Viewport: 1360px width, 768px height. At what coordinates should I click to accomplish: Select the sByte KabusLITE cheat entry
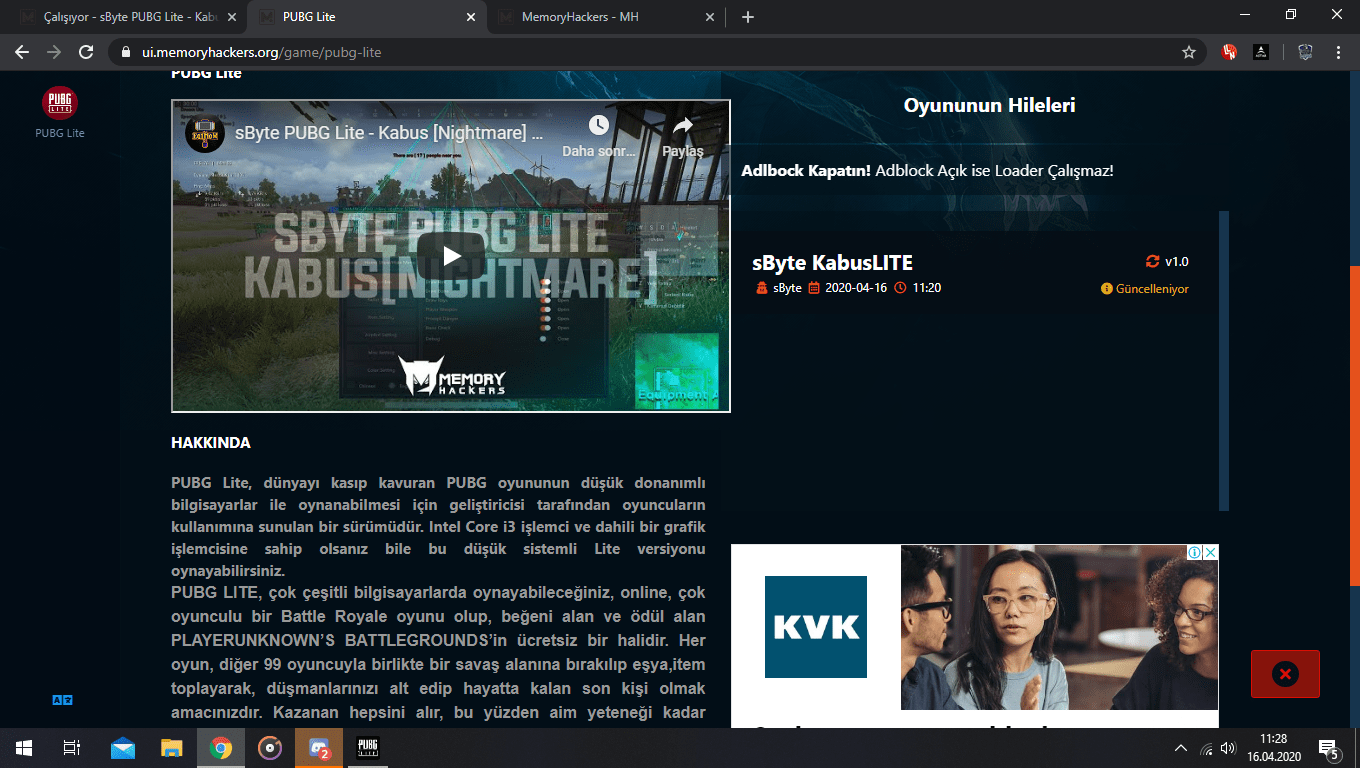[832, 263]
